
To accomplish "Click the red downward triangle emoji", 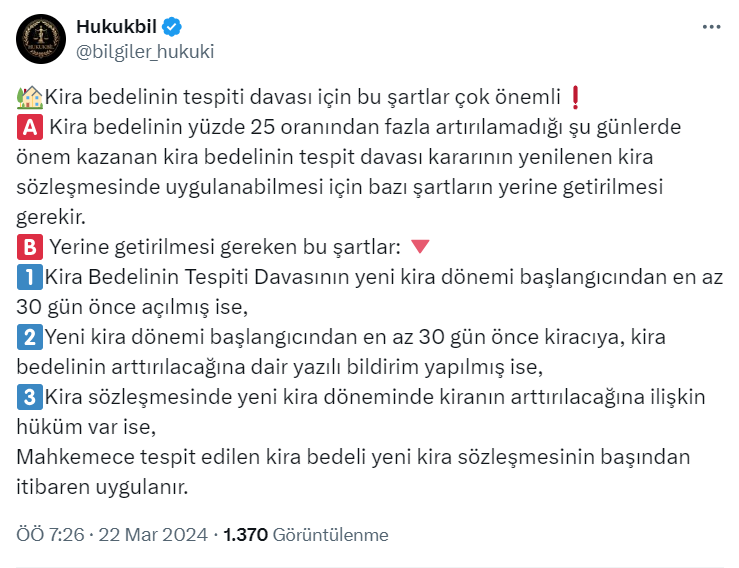I will click(x=421, y=247).
